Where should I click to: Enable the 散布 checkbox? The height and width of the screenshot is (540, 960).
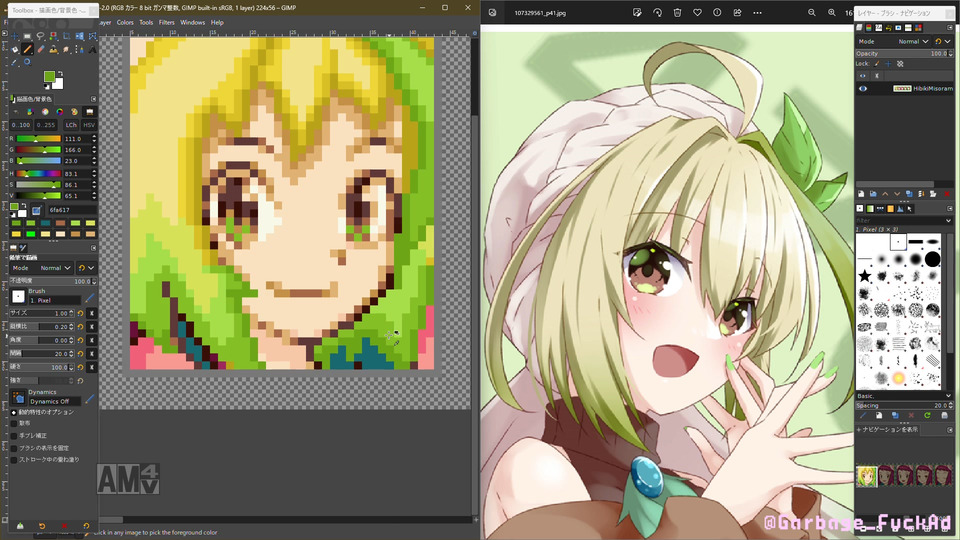pos(14,423)
